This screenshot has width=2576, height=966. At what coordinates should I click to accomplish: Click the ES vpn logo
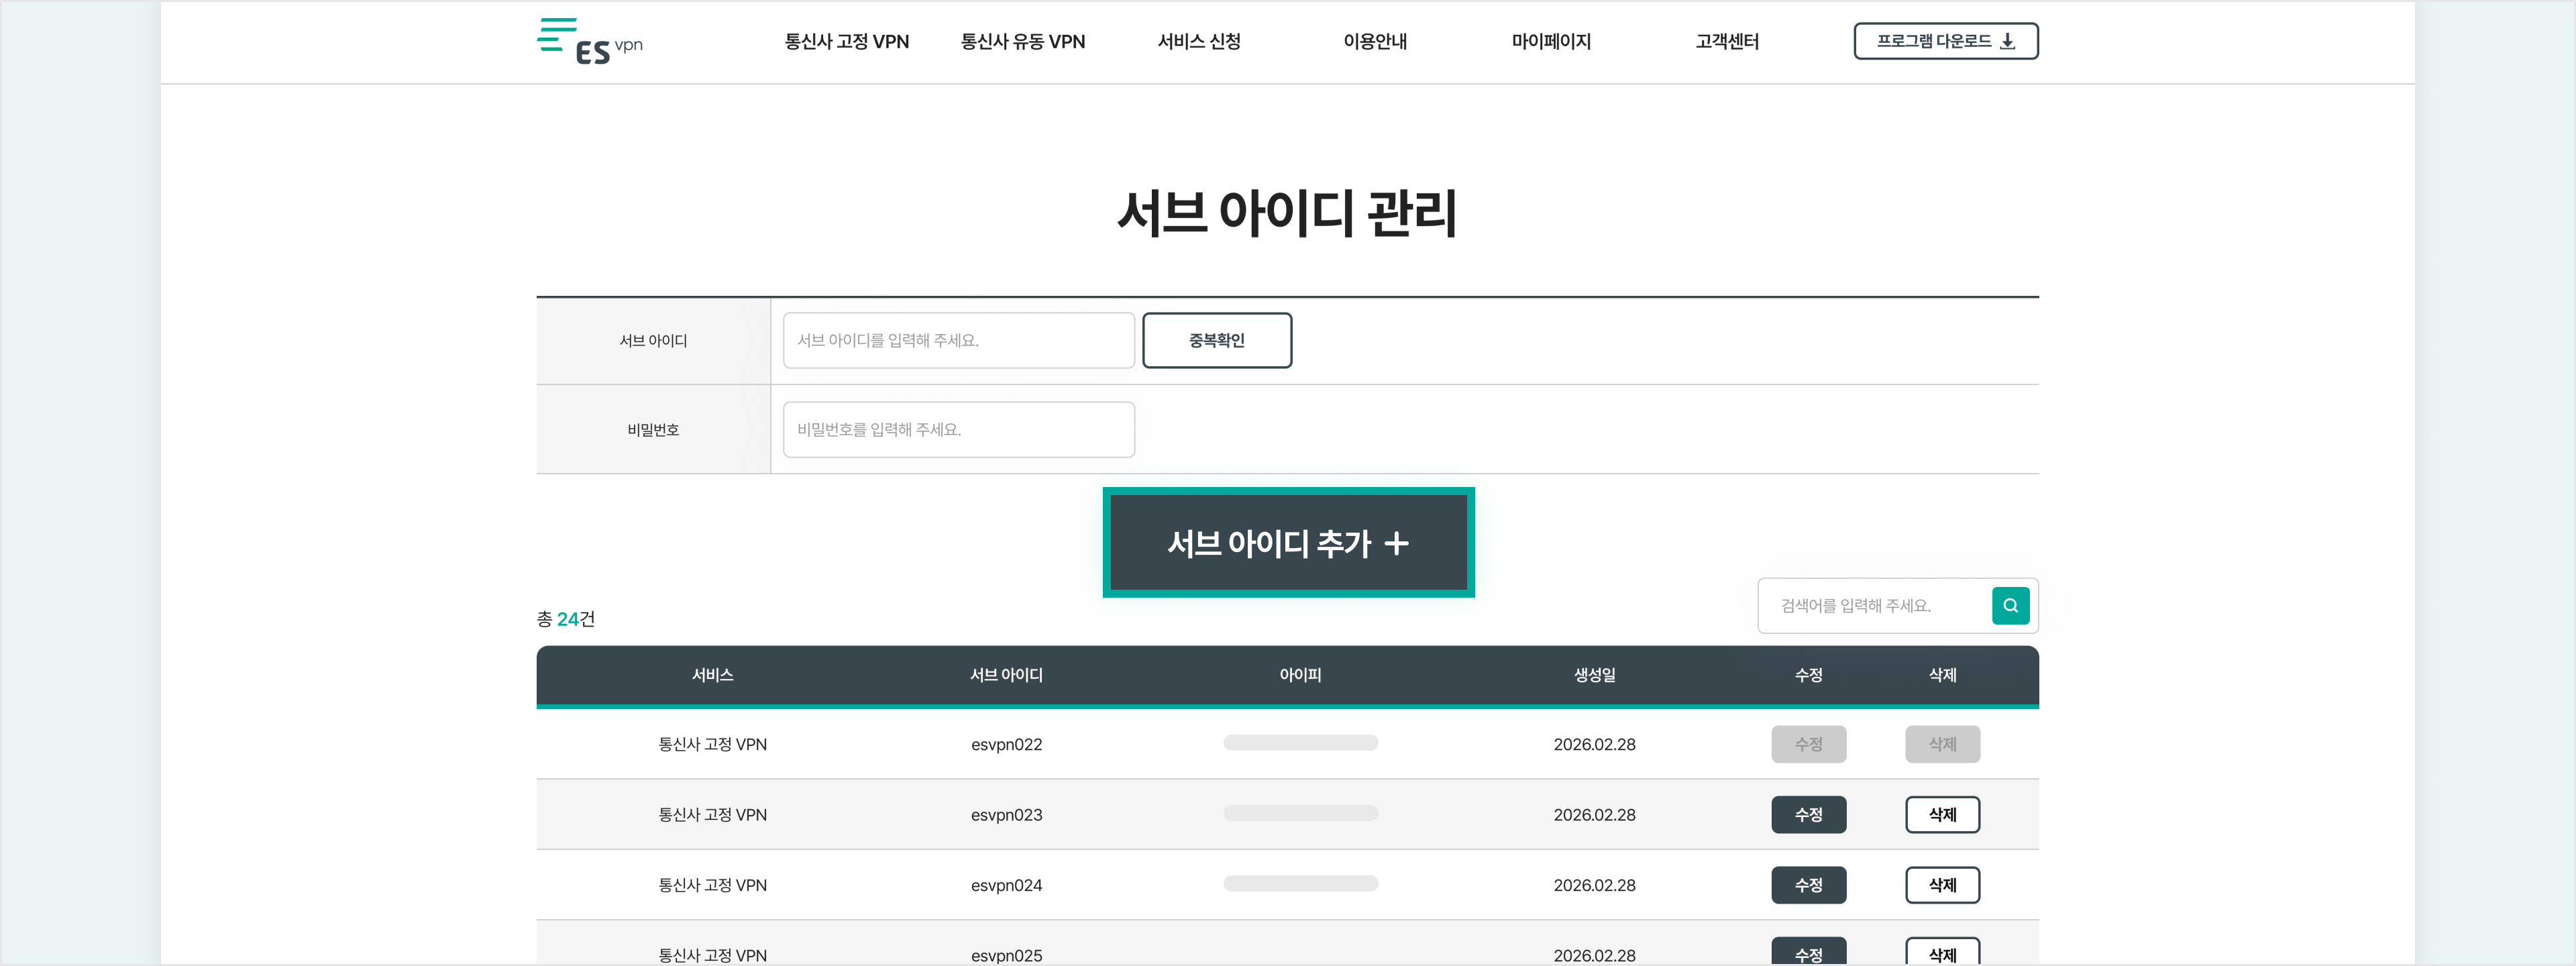point(589,42)
